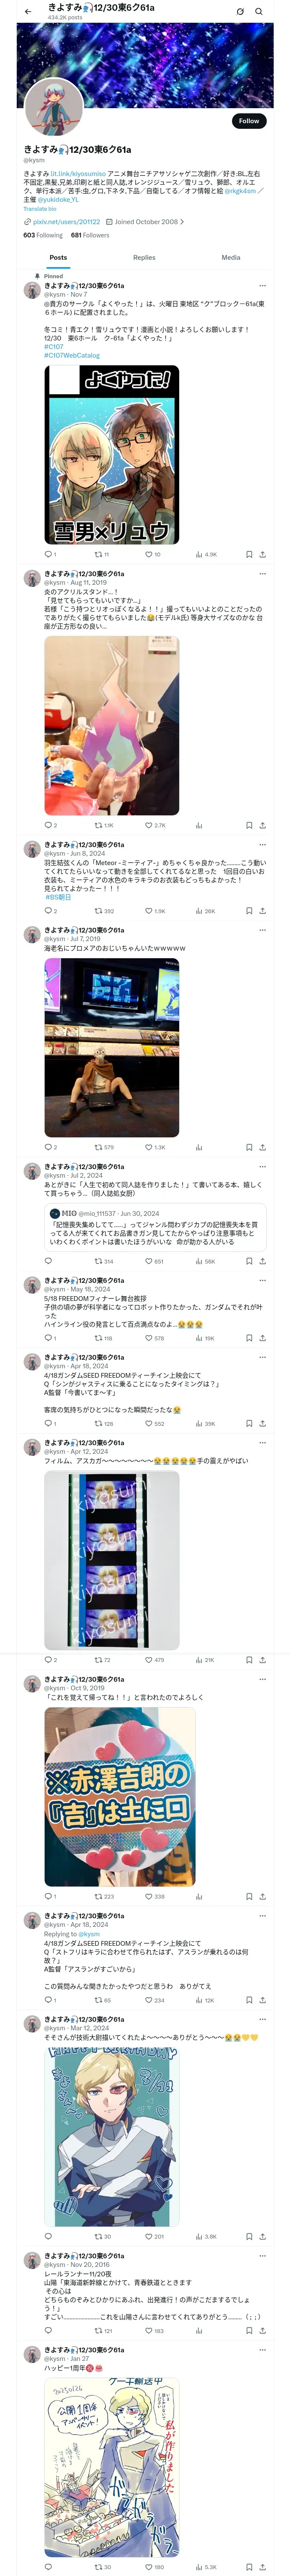Viewport: 290px width, 2576px height.
Task: Share the Aug 11, 2019 post
Action: (x=262, y=825)
